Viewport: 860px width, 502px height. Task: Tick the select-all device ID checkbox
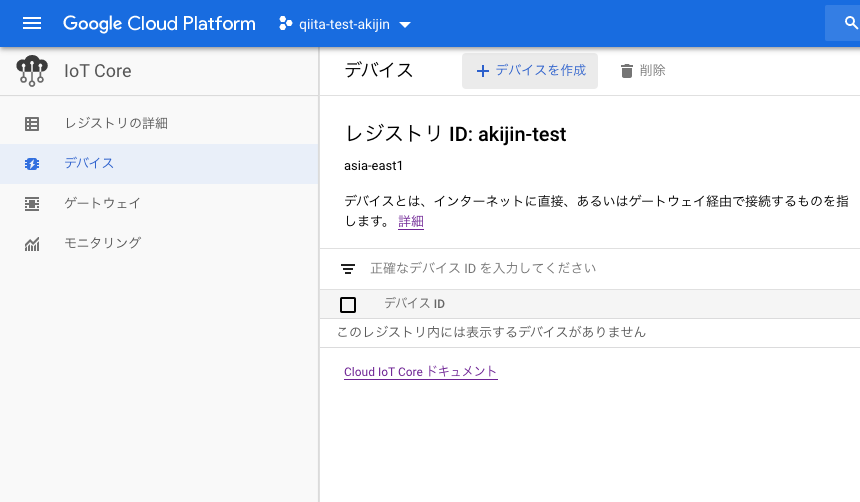[x=348, y=304]
